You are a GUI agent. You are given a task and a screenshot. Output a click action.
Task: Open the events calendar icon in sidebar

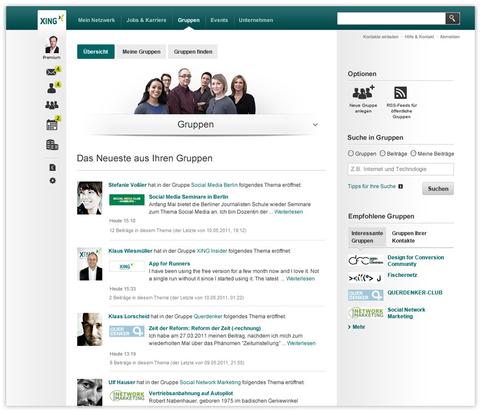point(52,125)
